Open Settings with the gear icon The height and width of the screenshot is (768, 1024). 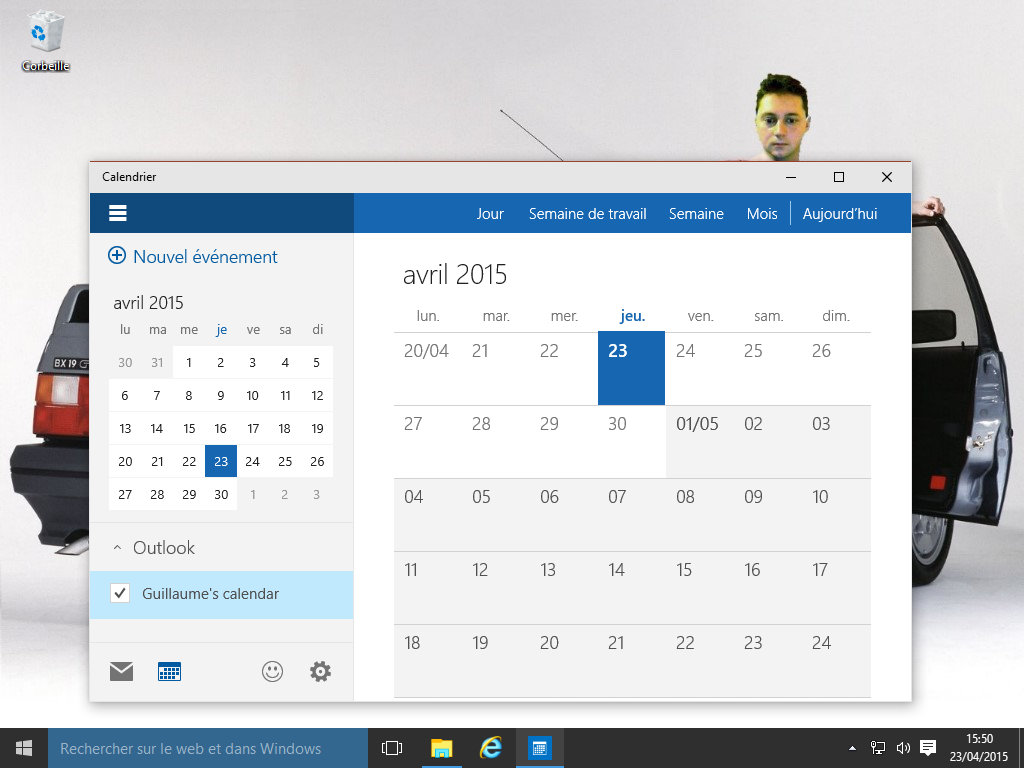pos(320,672)
